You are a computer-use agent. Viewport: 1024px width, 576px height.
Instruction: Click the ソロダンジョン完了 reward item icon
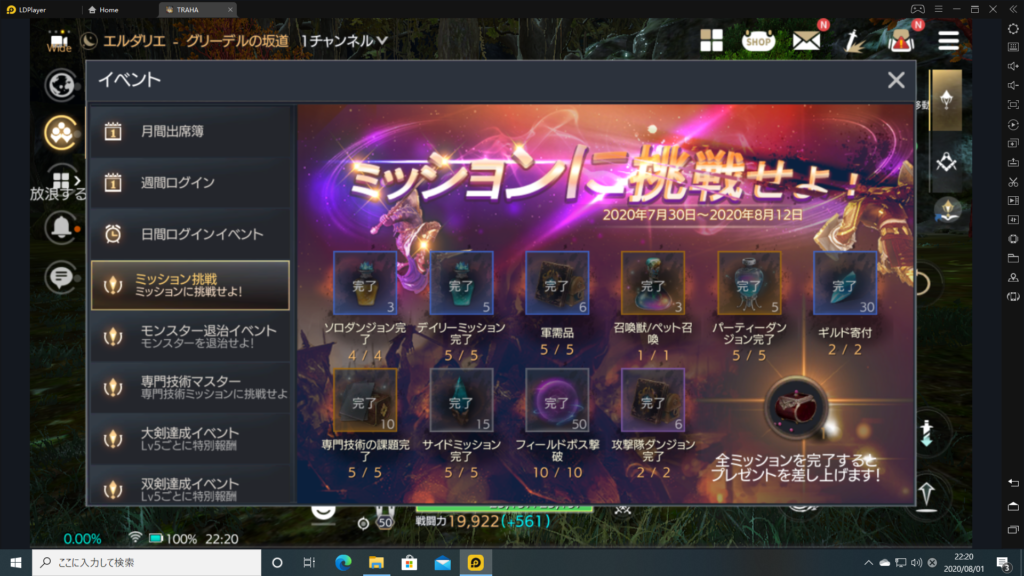click(x=365, y=283)
